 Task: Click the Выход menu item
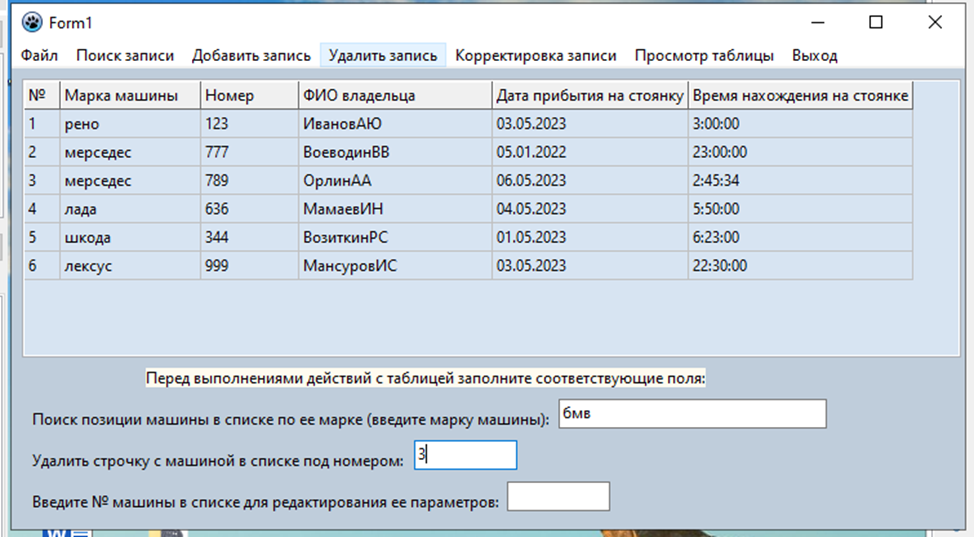pyautogui.click(x=814, y=56)
